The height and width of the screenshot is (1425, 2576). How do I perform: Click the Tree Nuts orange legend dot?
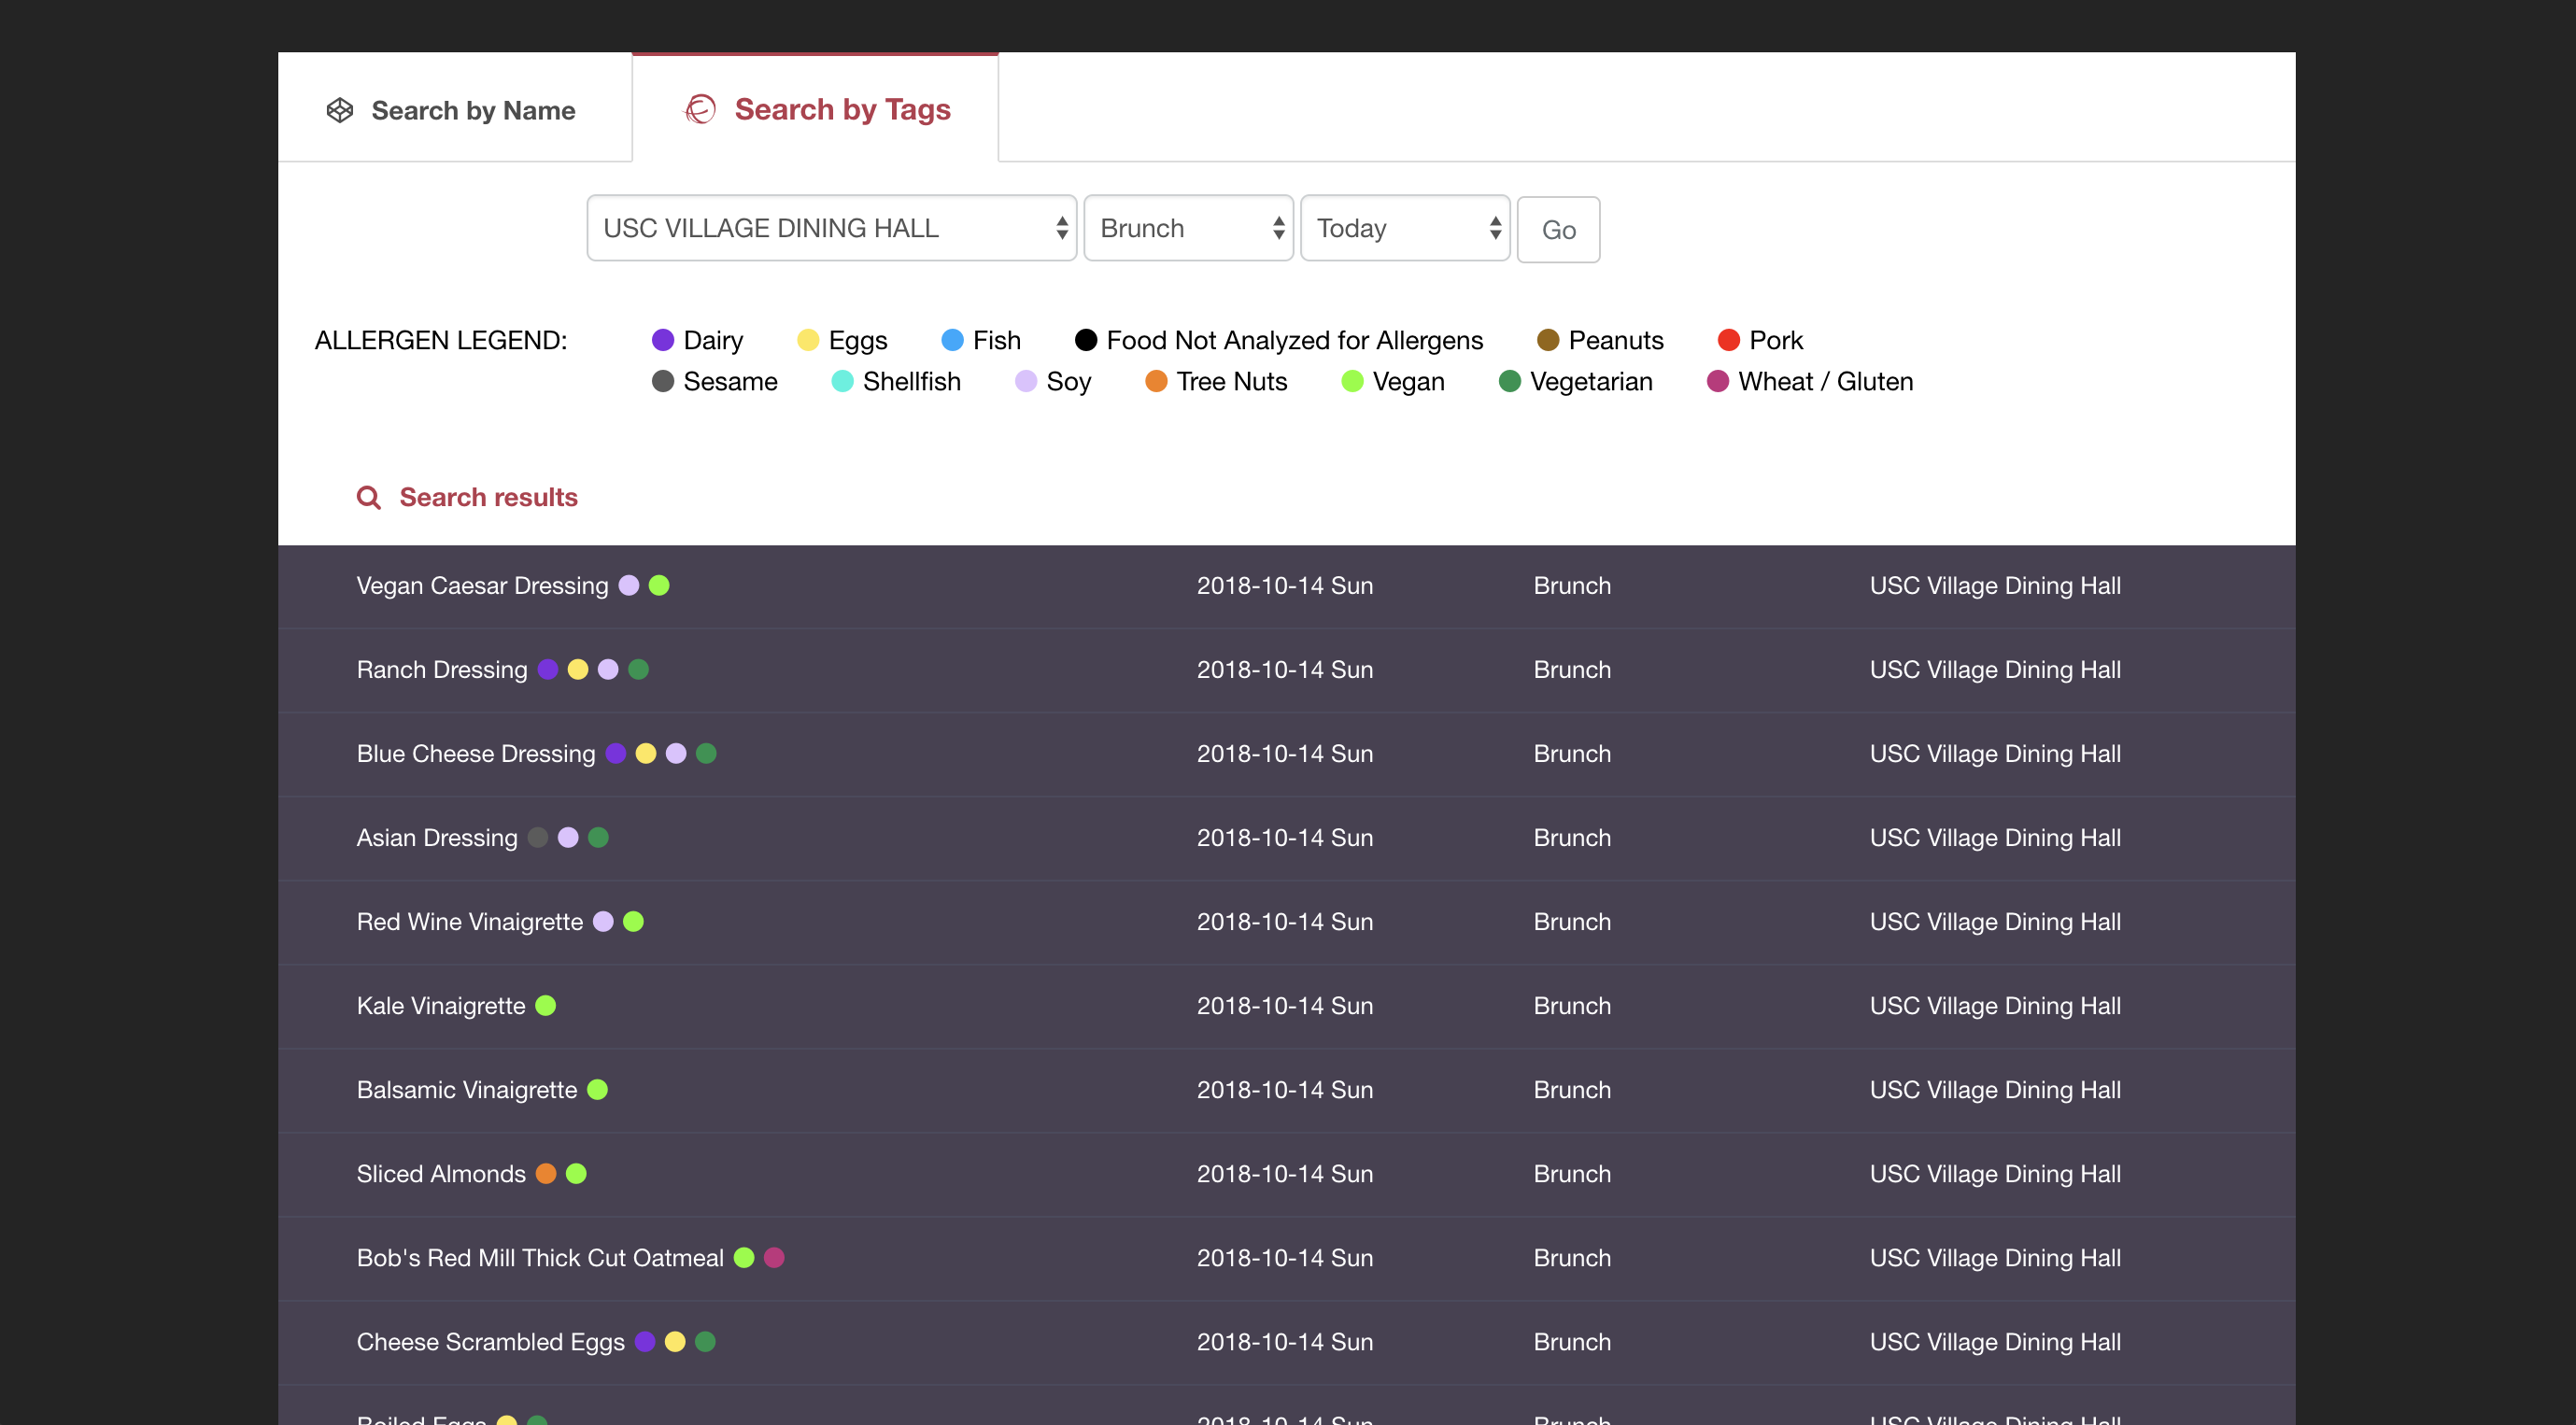coord(1156,381)
